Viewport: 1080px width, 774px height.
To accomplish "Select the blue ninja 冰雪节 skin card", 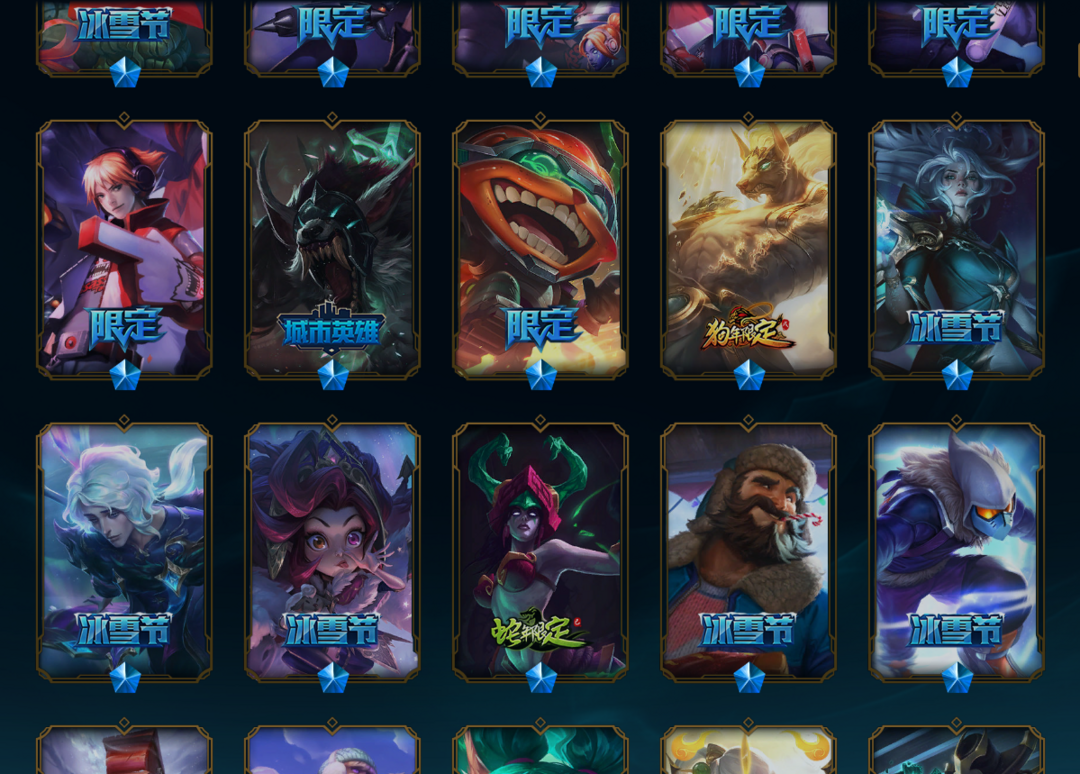I will [x=956, y=552].
